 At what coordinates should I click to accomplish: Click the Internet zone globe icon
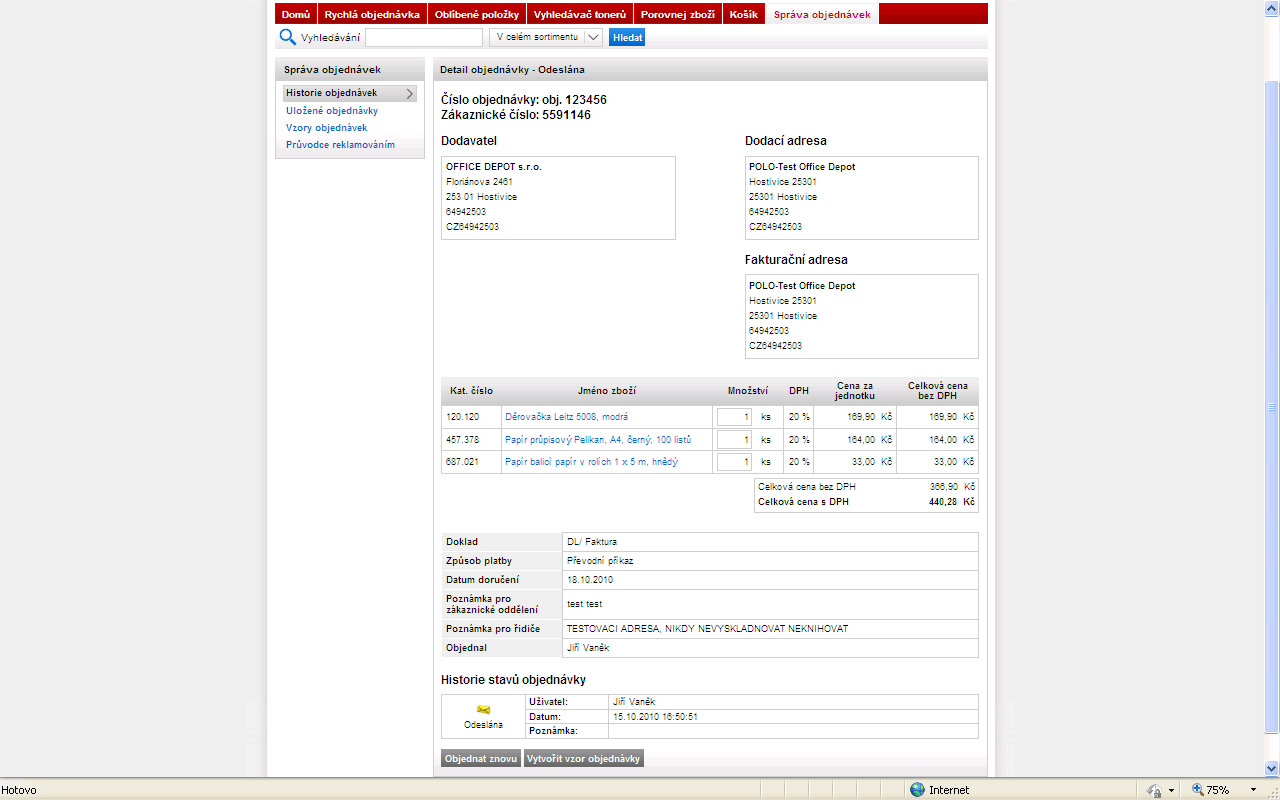tap(917, 790)
